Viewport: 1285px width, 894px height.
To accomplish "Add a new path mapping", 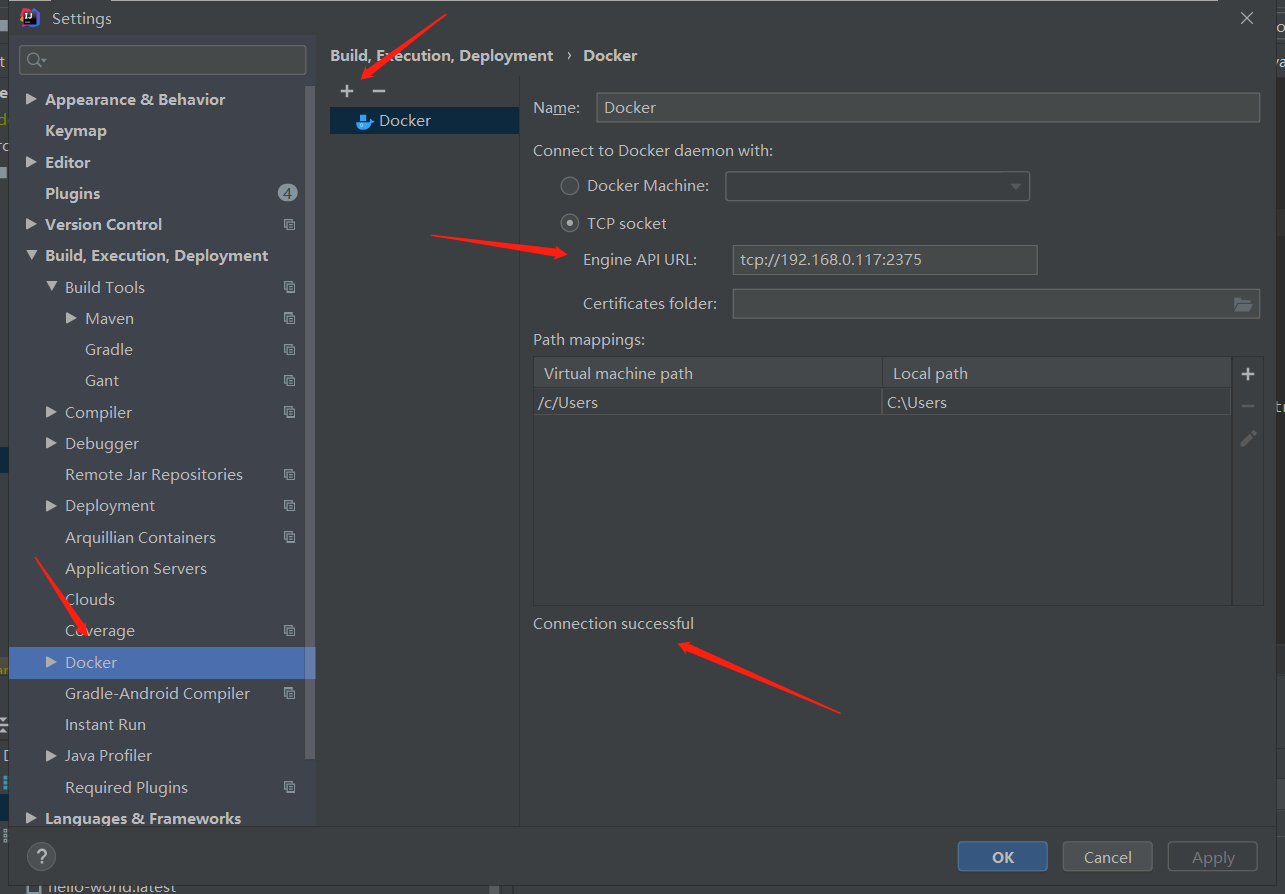I will (x=1248, y=374).
